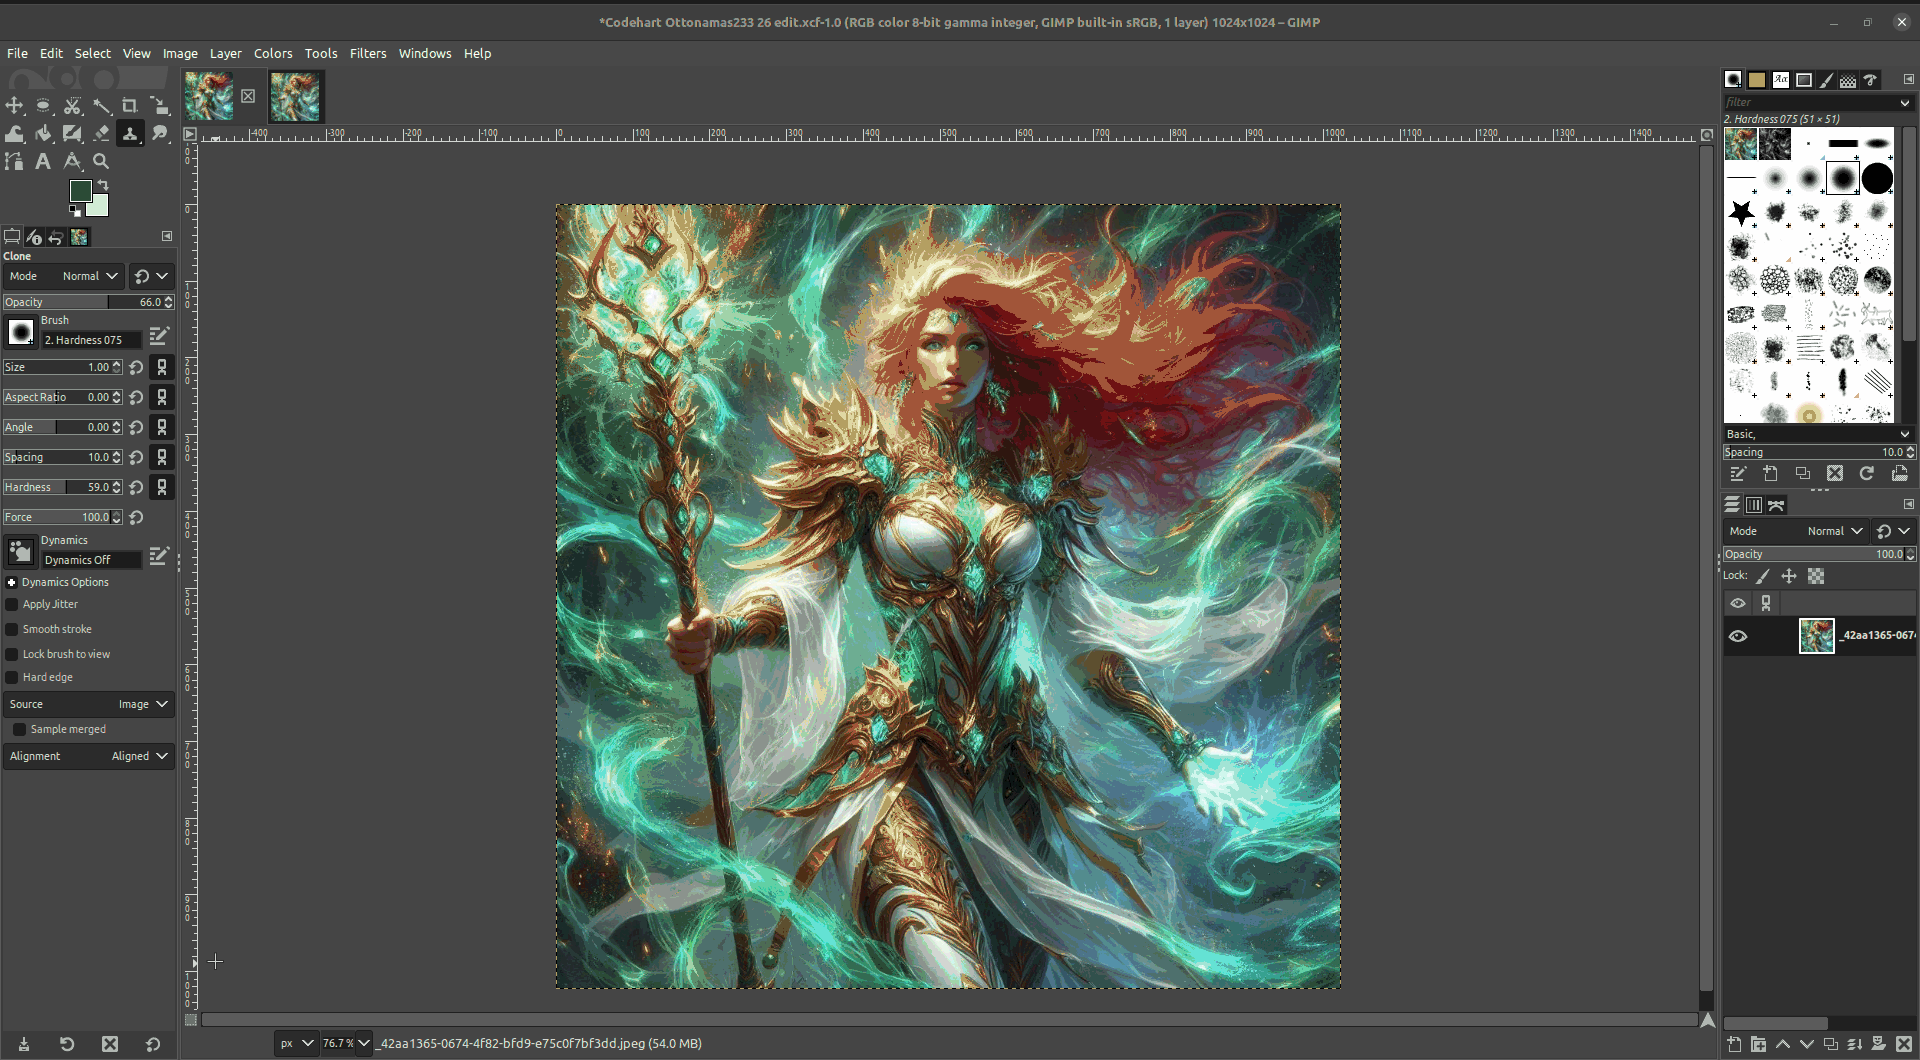The width and height of the screenshot is (1920, 1060).
Task: Enable the Smooth stroke checkbox
Action: pyautogui.click(x=12, y=629)
